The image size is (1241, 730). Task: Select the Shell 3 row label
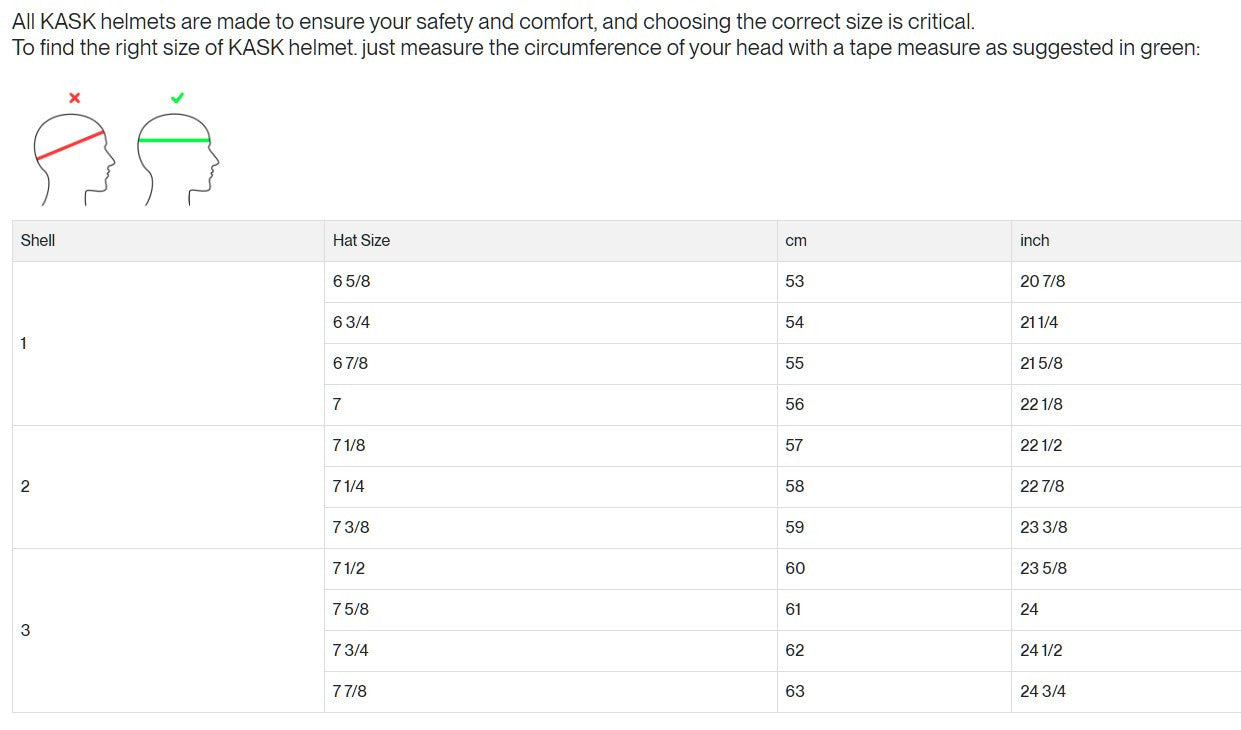tap(25, 631)
